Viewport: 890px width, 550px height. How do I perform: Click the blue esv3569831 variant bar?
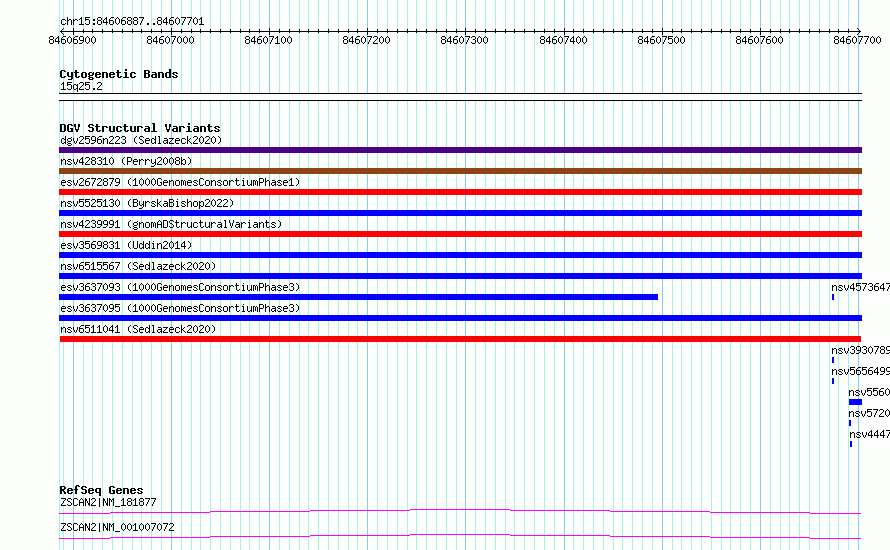click(x=460, y=255)
